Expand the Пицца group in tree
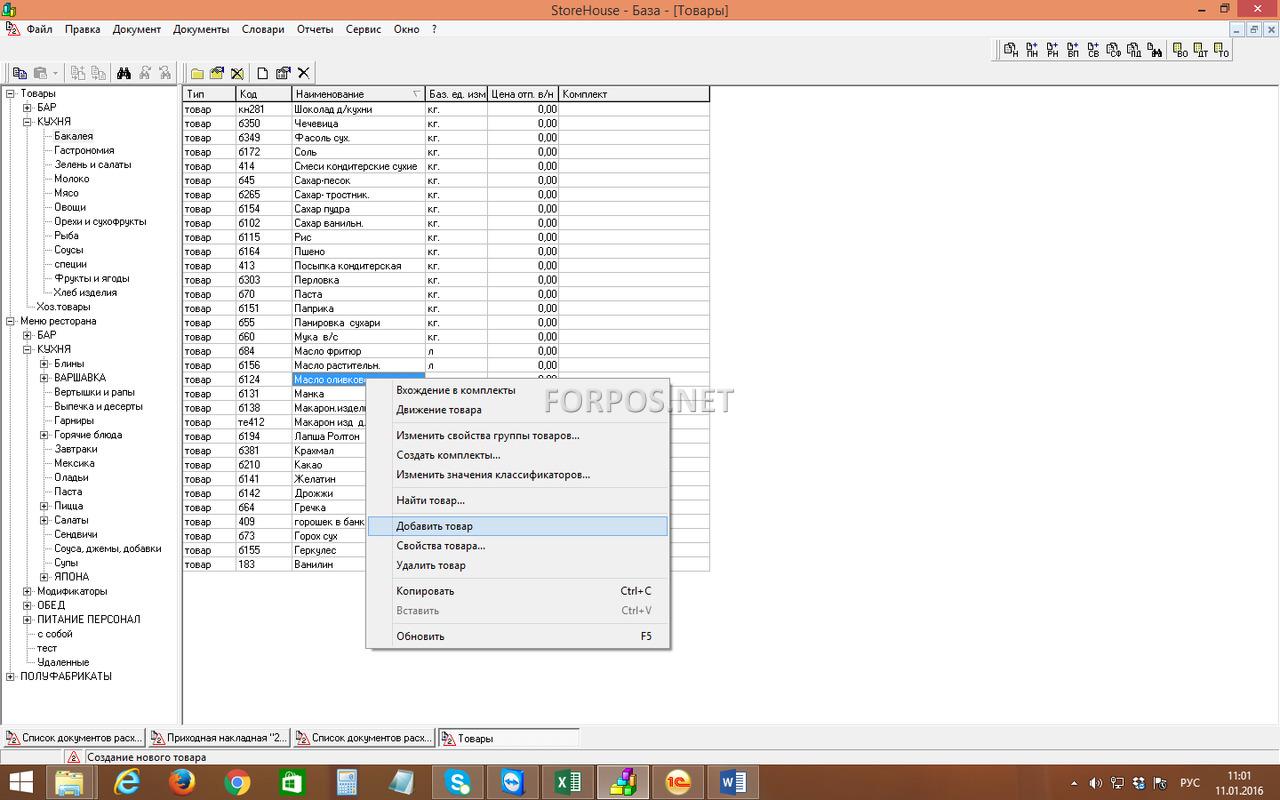The image size is (1280, 800). [x=44, y=506]
